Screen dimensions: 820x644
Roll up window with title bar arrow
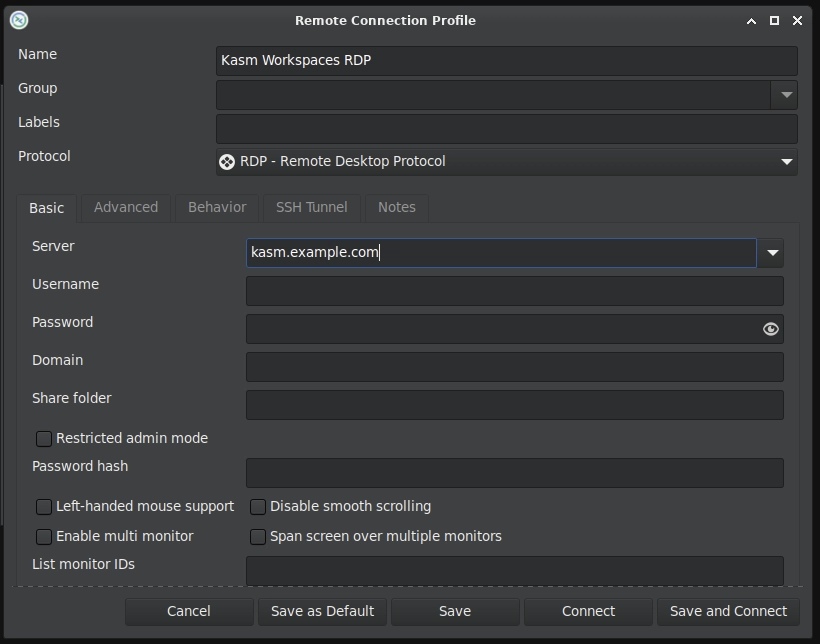coord(751,21)
